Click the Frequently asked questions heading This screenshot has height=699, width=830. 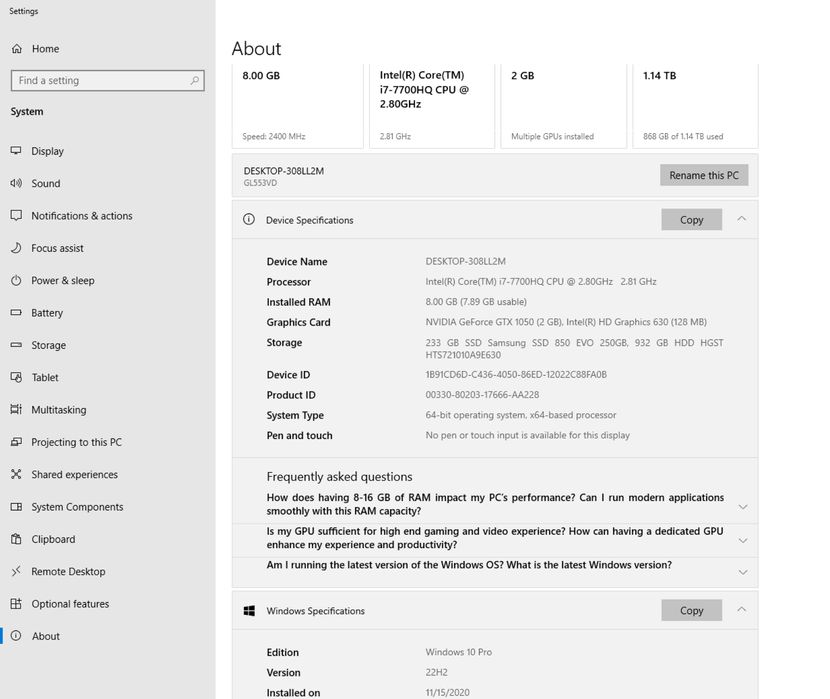pos(339,477)
